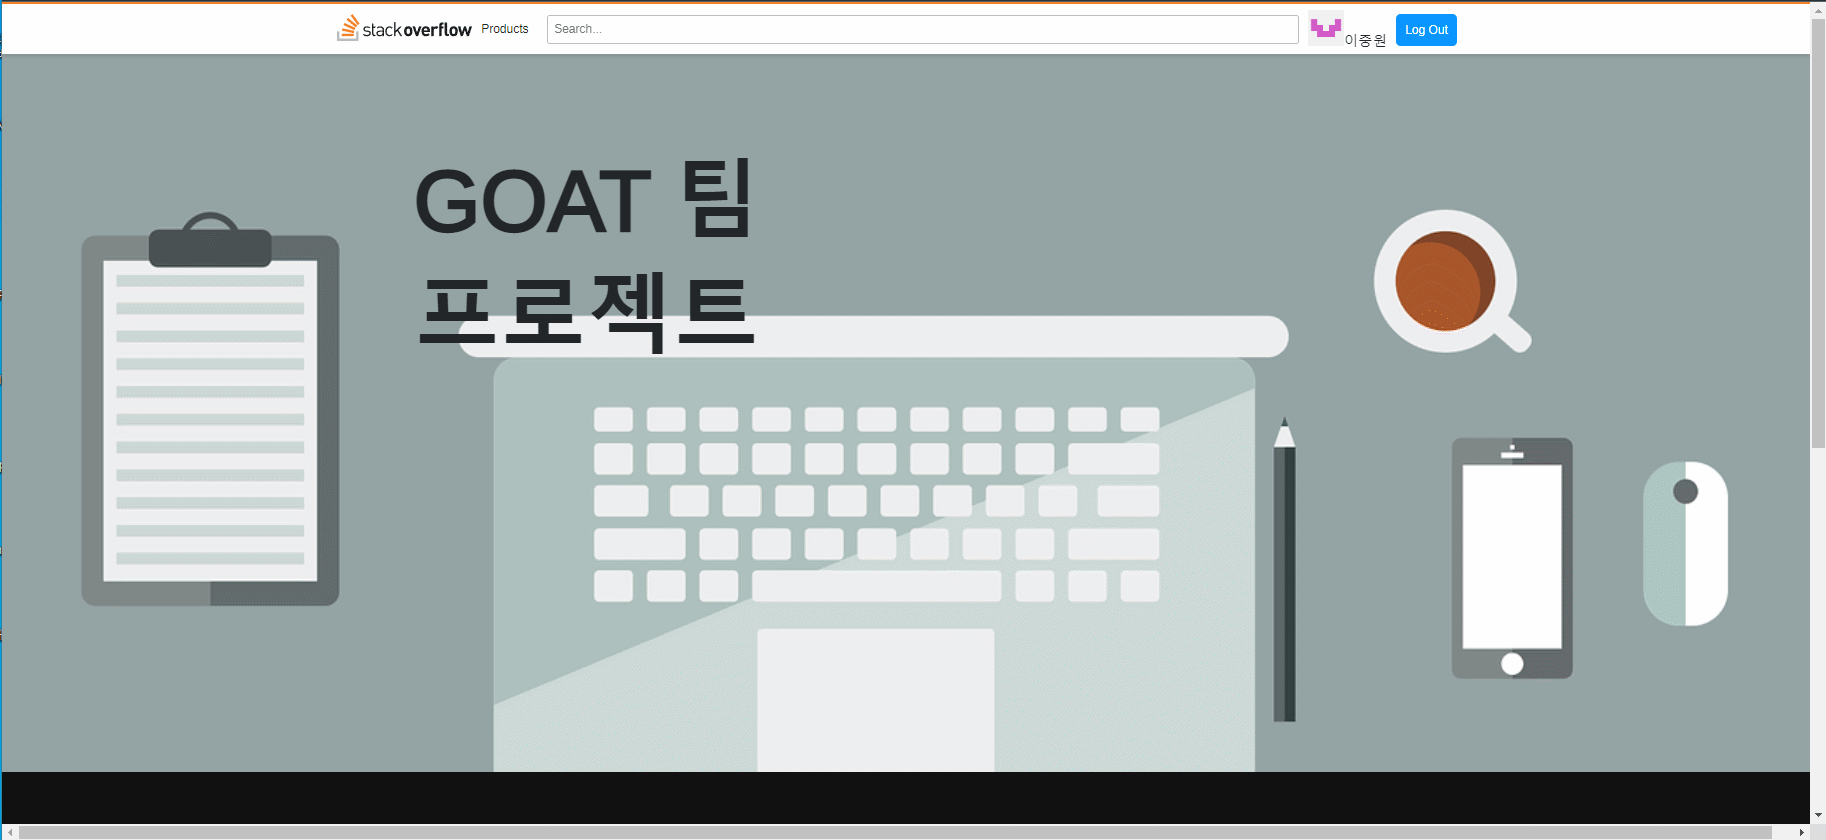The width and height of the screenshot is (1826, 840).
Task: Click the GOAT 팀 프로젝트 heading
Action: [585, 255]
